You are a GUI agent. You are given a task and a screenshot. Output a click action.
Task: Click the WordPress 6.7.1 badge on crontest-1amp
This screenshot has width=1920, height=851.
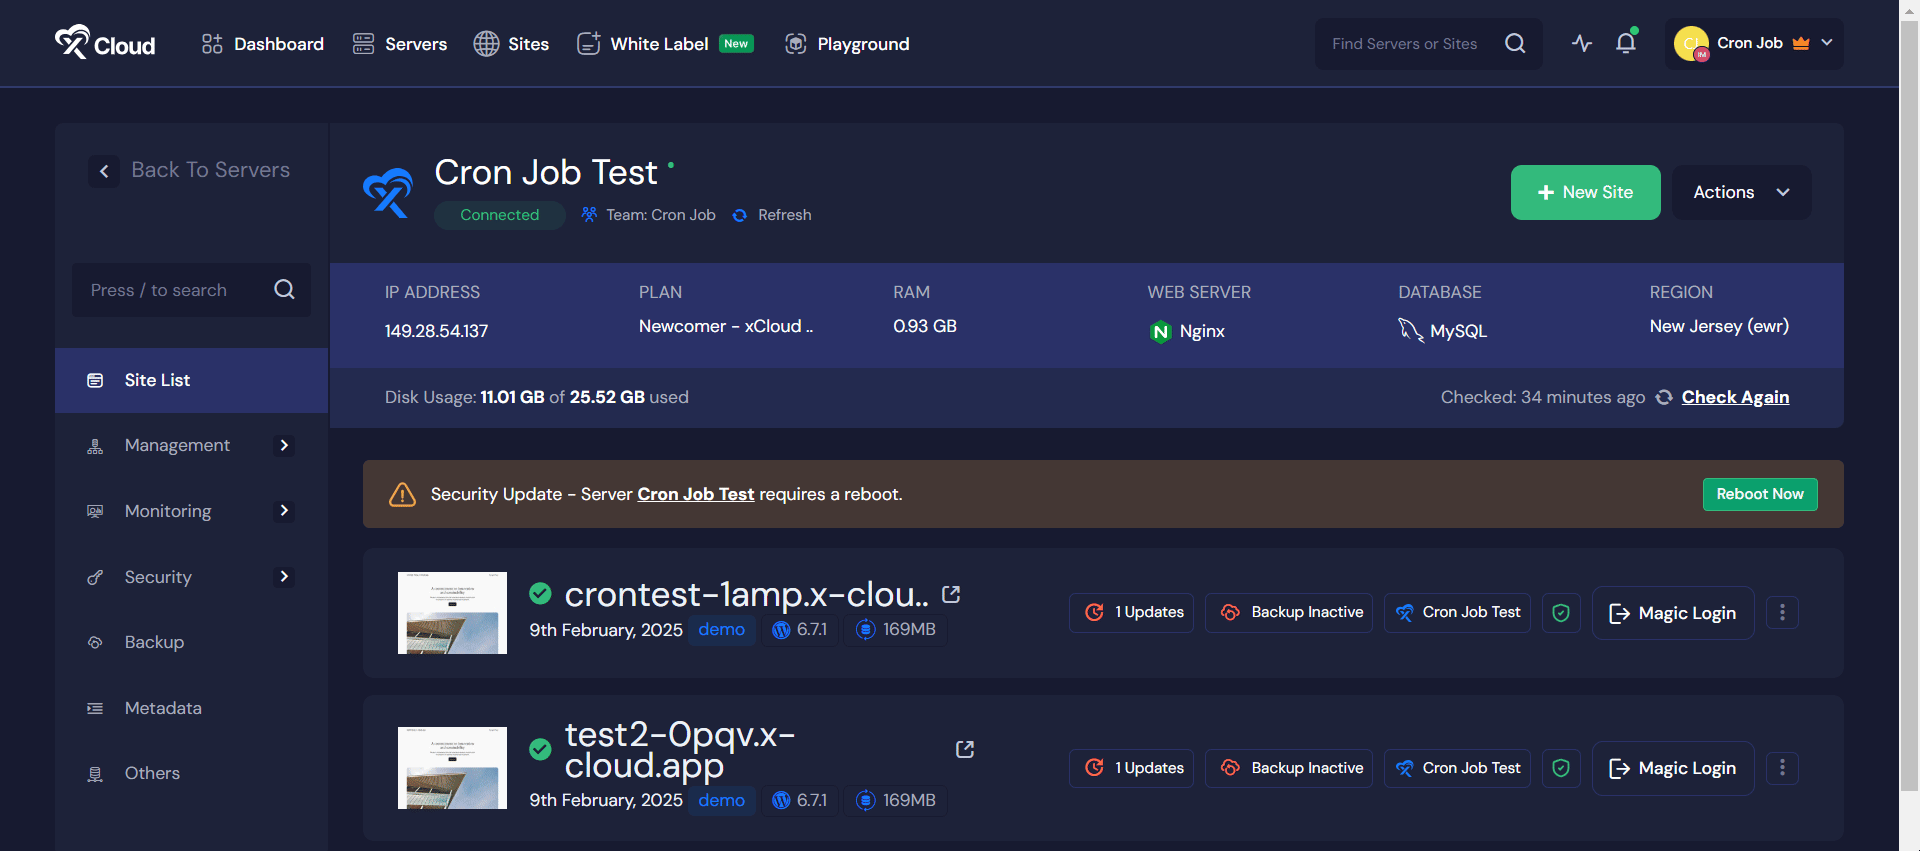[800, 629]
